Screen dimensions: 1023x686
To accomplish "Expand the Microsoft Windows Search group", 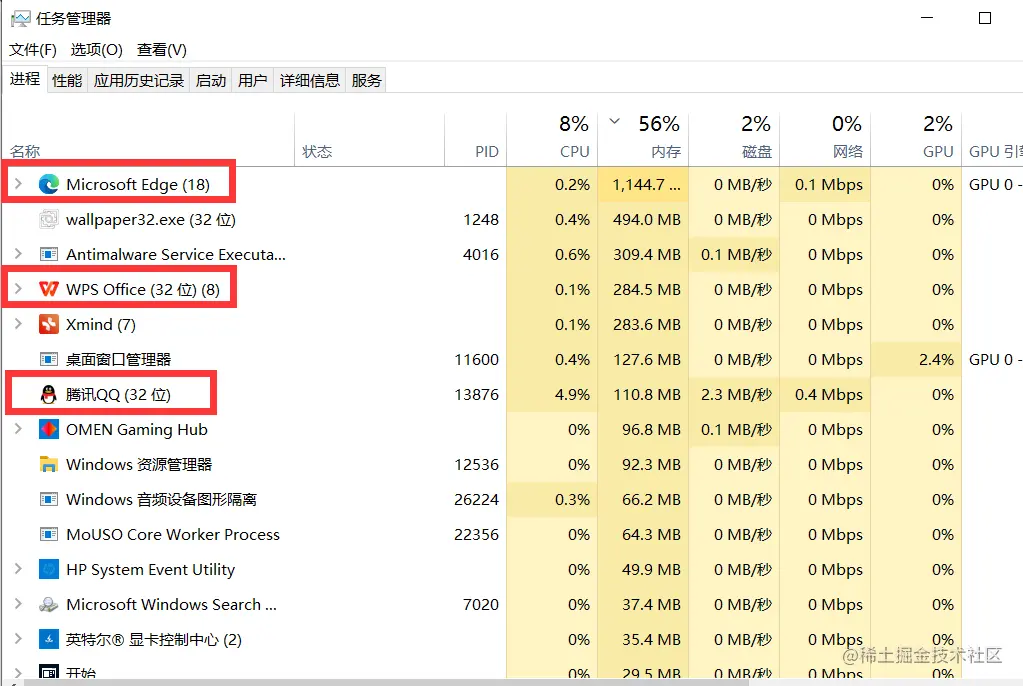I will (18, 604).
